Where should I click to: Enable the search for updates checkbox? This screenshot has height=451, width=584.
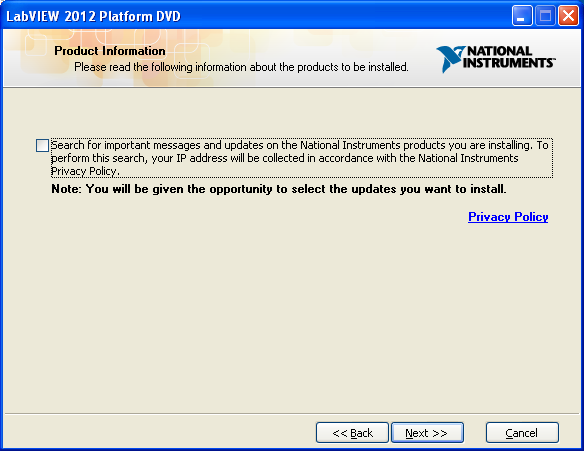click(x=42, y=145)
